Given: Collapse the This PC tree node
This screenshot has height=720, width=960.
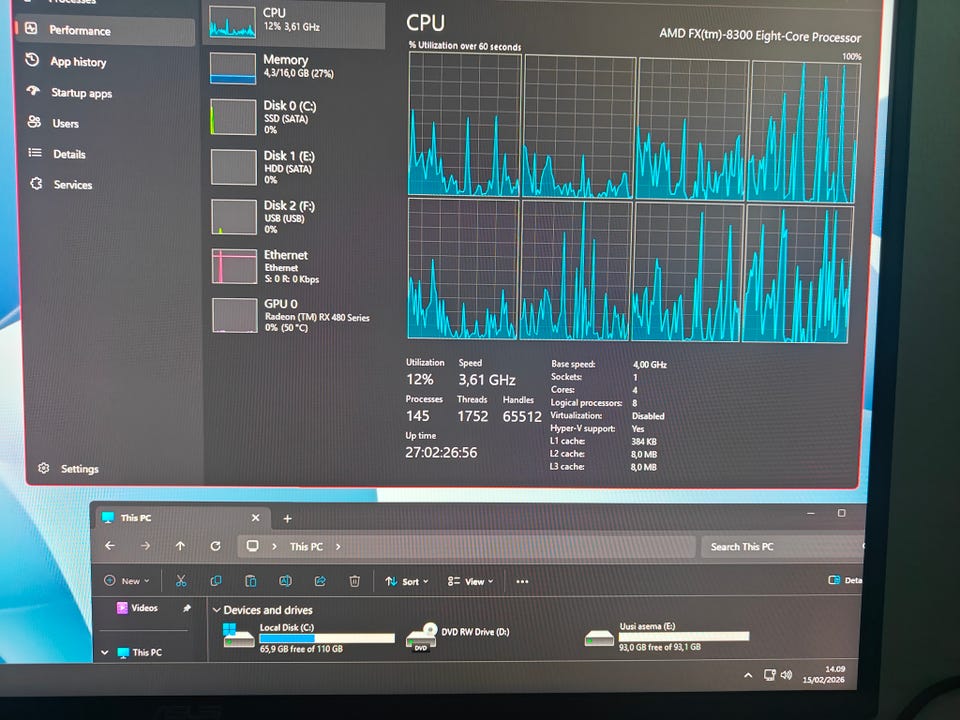Looking at the screenshot, I should point(105,653).
